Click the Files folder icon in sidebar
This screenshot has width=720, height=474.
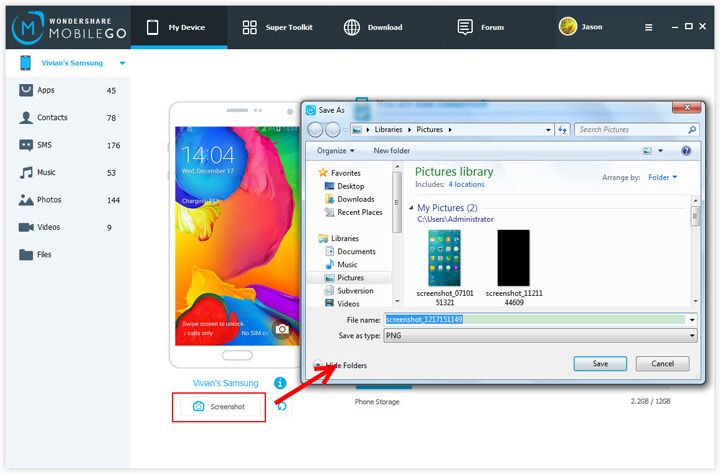(26, 254)
